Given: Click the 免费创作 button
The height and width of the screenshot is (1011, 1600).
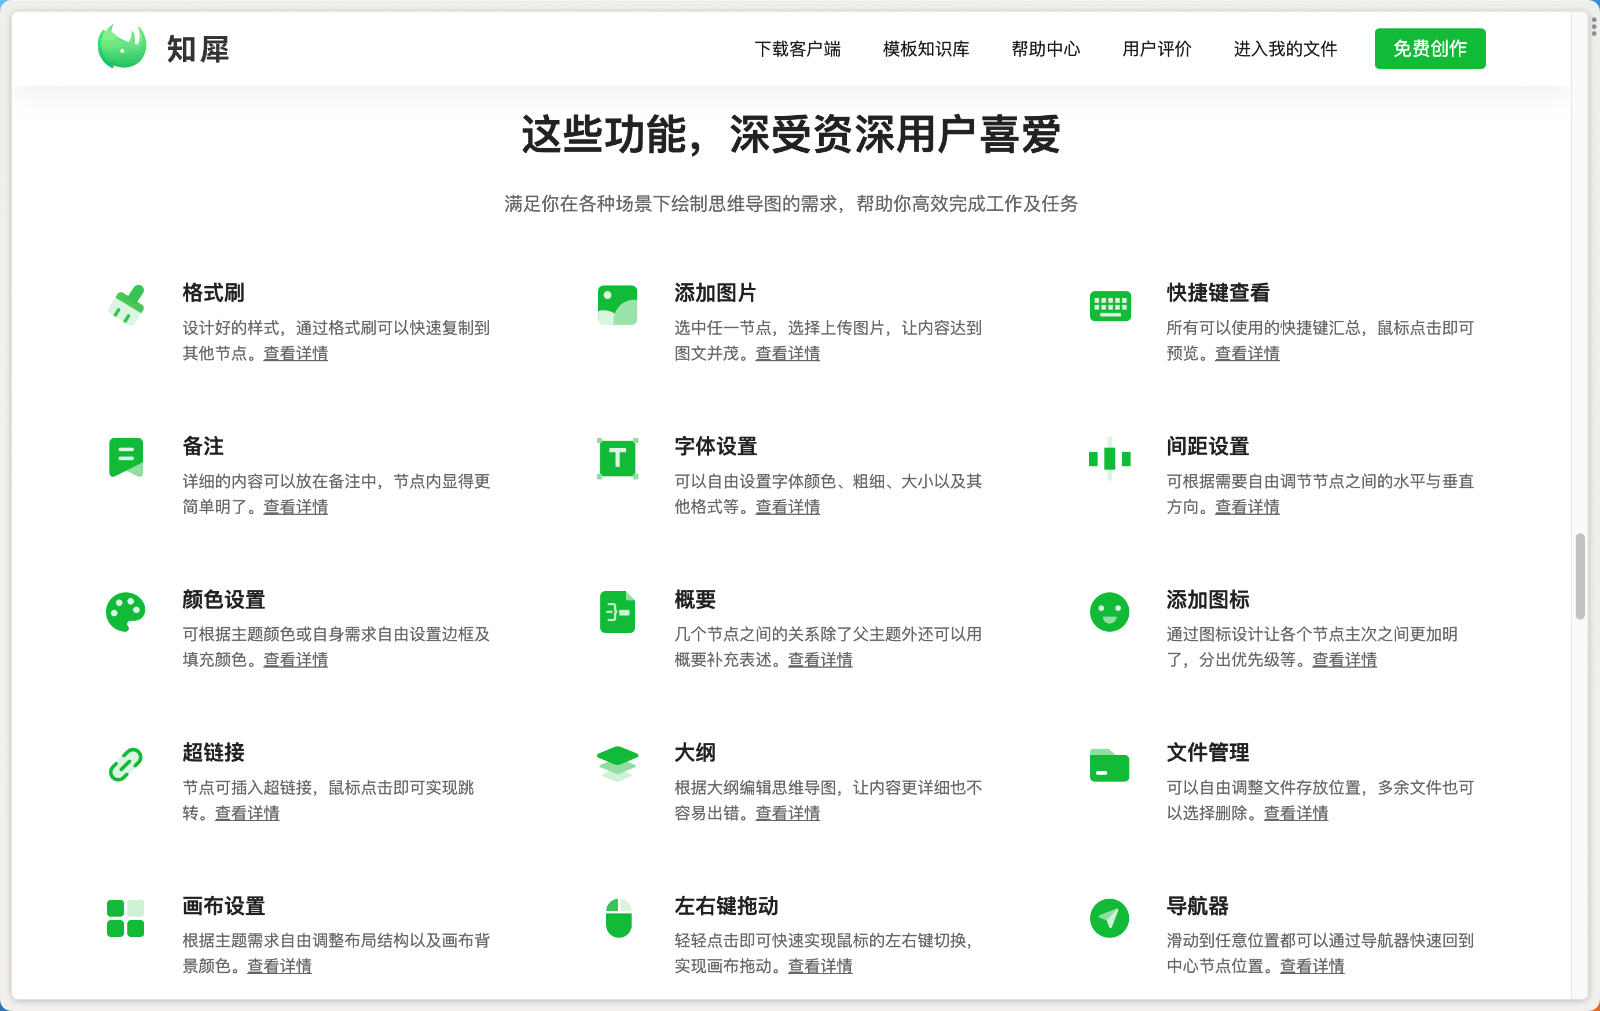Looking at the screenshot, I should (x=1430, y=48).
